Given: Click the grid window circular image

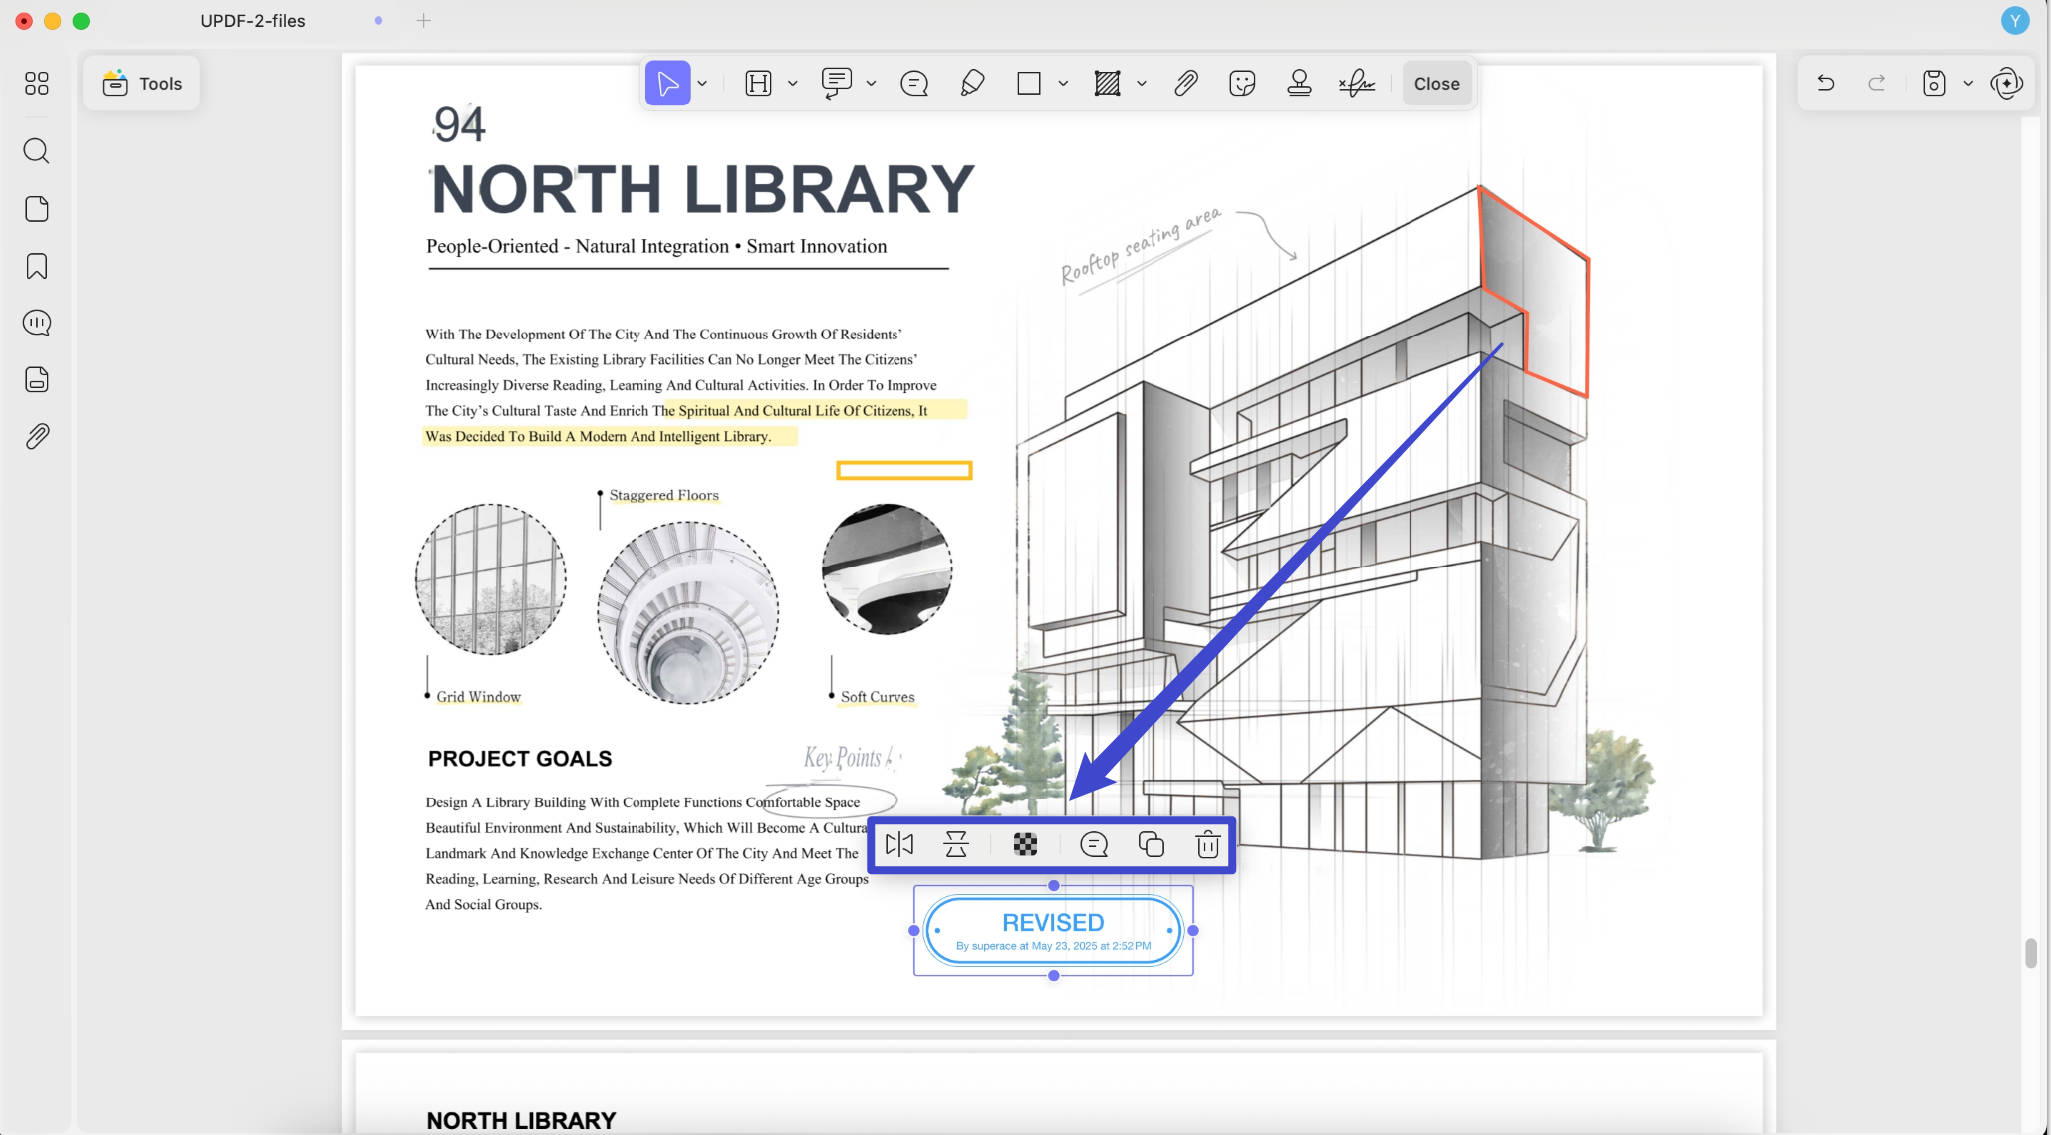Looking at the screenshot, I should [x=491, y=579].
